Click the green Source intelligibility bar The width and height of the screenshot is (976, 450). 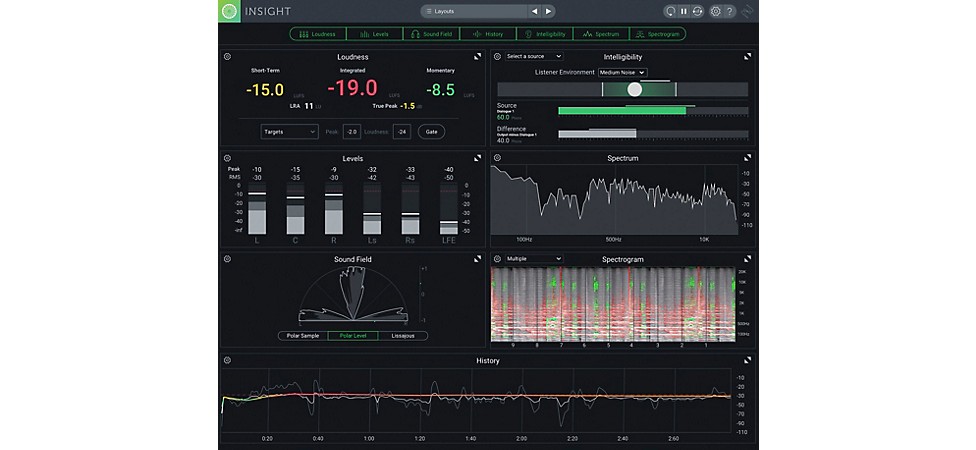[x=622, y=111]
